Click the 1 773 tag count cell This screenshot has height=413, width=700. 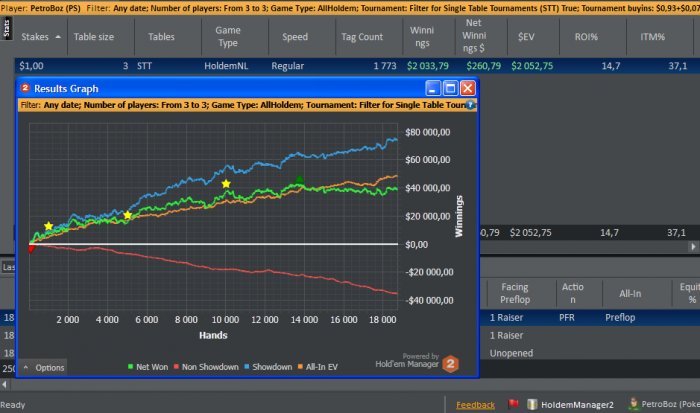pyautogui.click(x=384, y=66)
